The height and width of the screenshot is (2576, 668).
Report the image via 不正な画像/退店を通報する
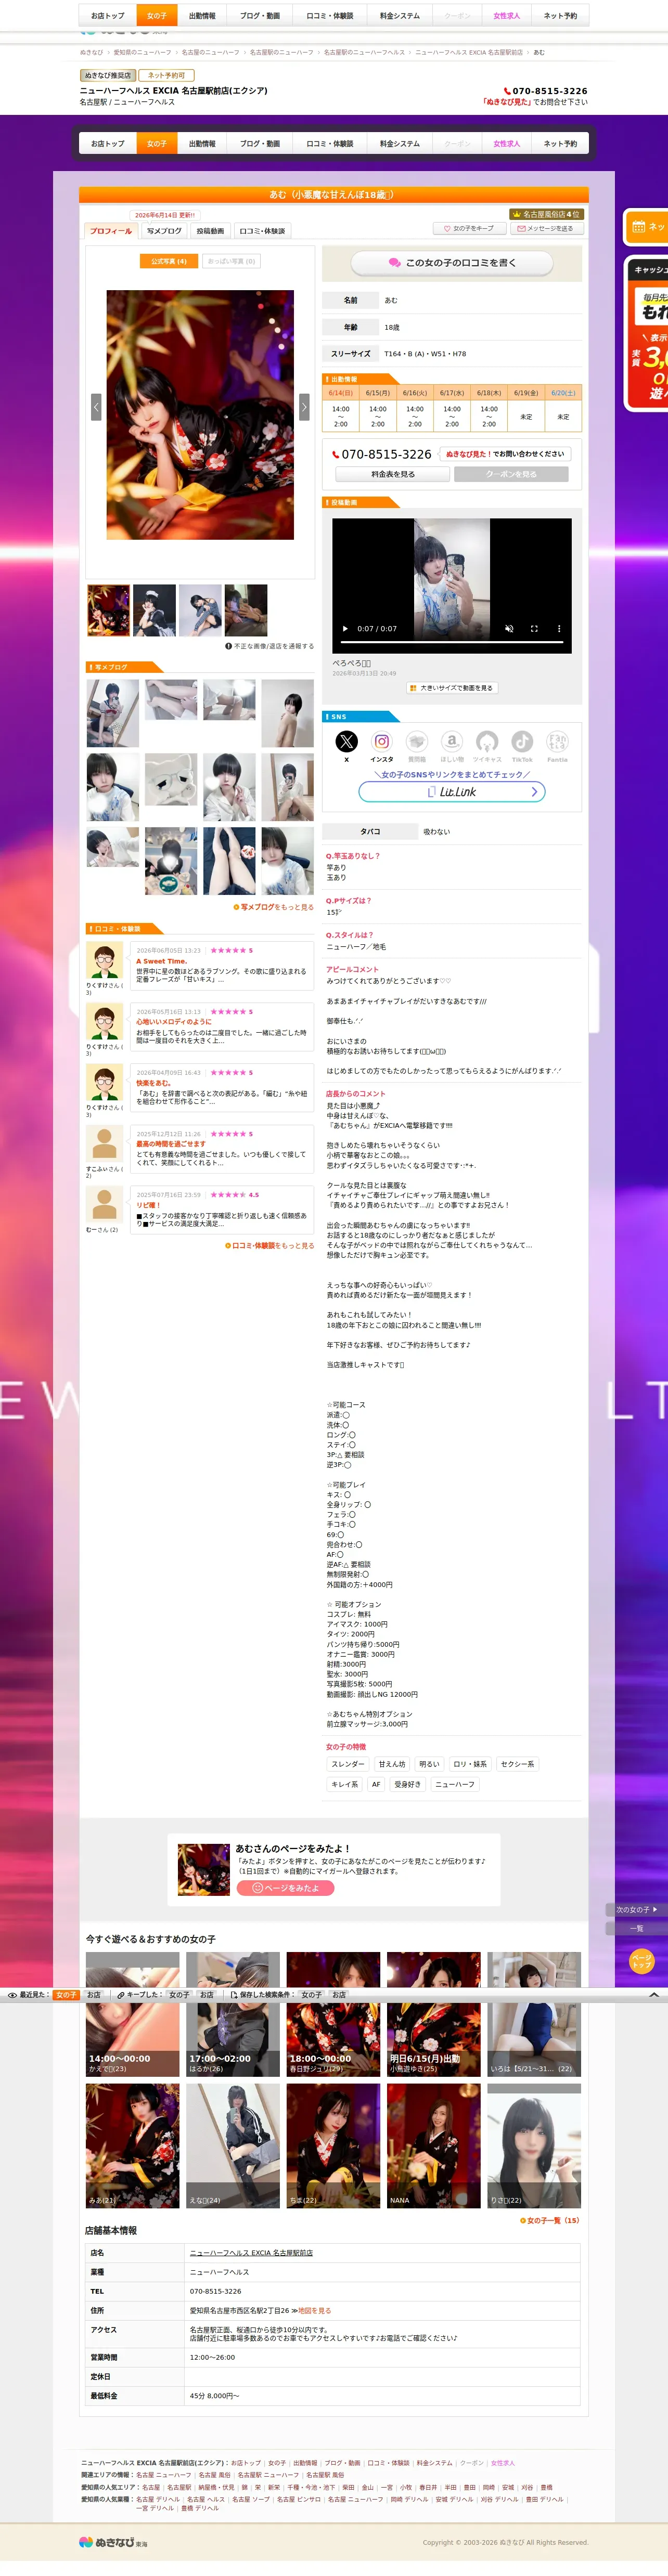point(270,646)
